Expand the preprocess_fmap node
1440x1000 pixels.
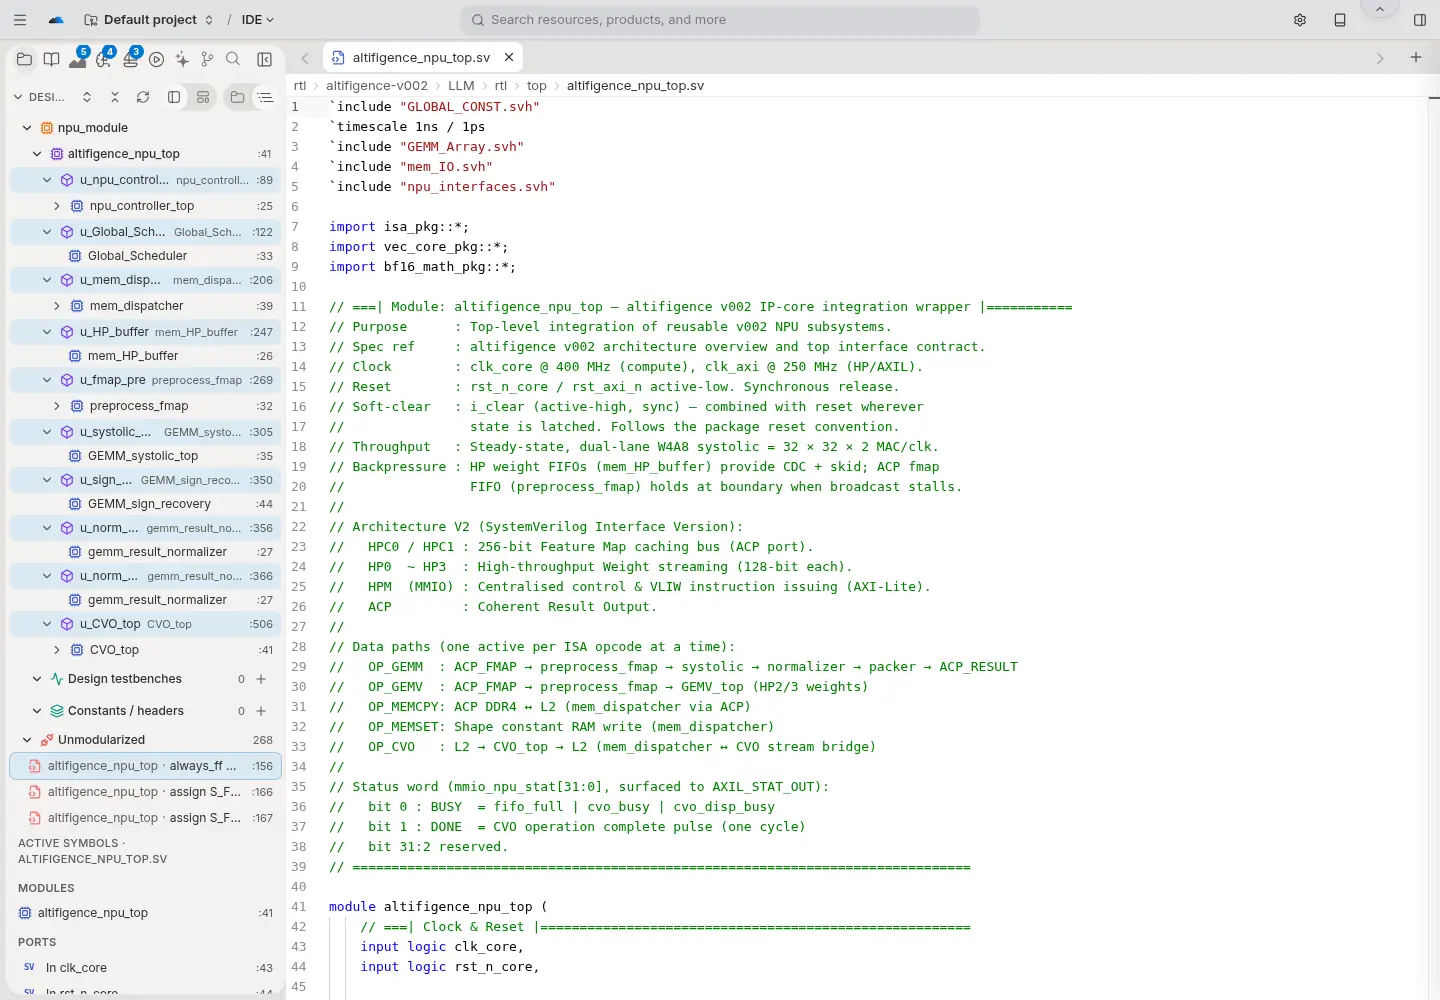57,406
